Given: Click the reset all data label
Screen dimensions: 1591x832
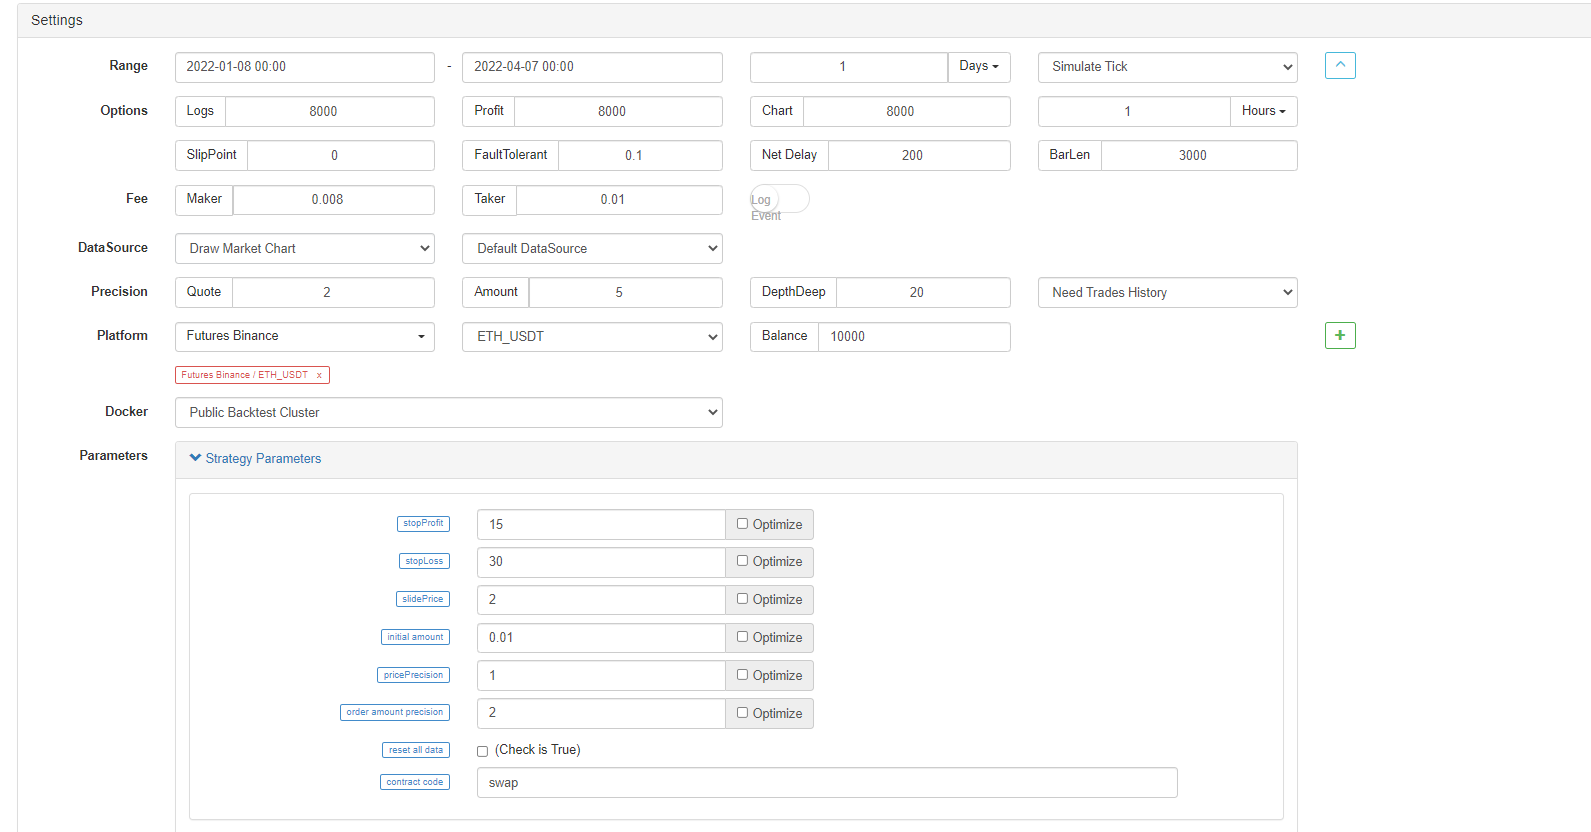Looking at the screenshot, I should 416,750.
